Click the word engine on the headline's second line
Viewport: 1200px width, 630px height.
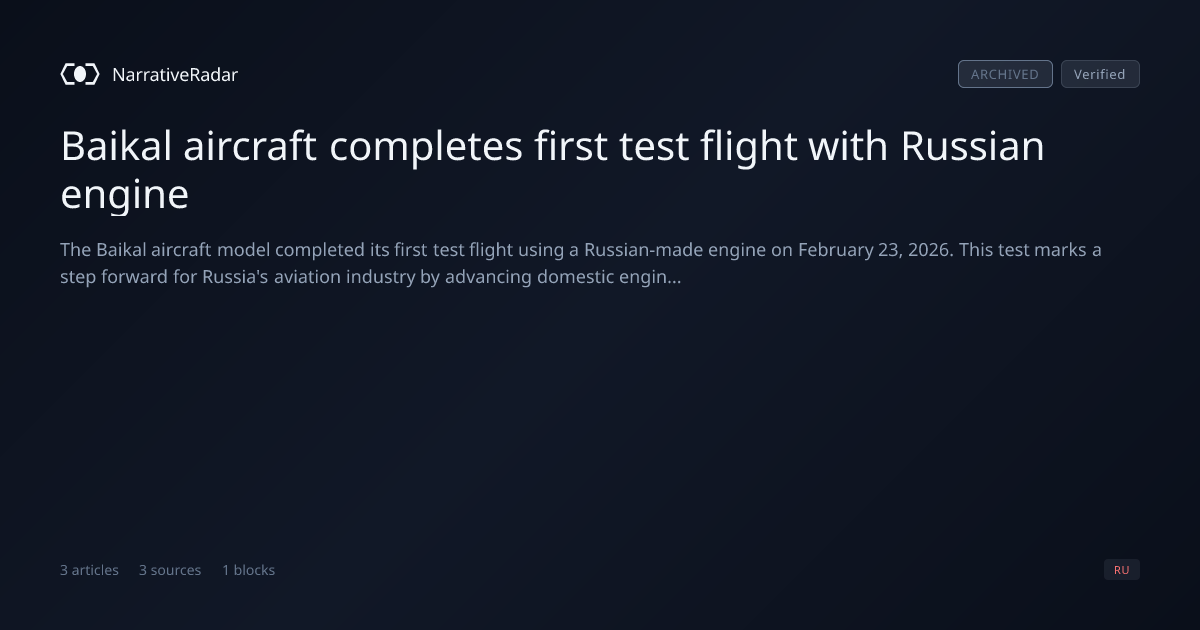[x=124, y=195]
